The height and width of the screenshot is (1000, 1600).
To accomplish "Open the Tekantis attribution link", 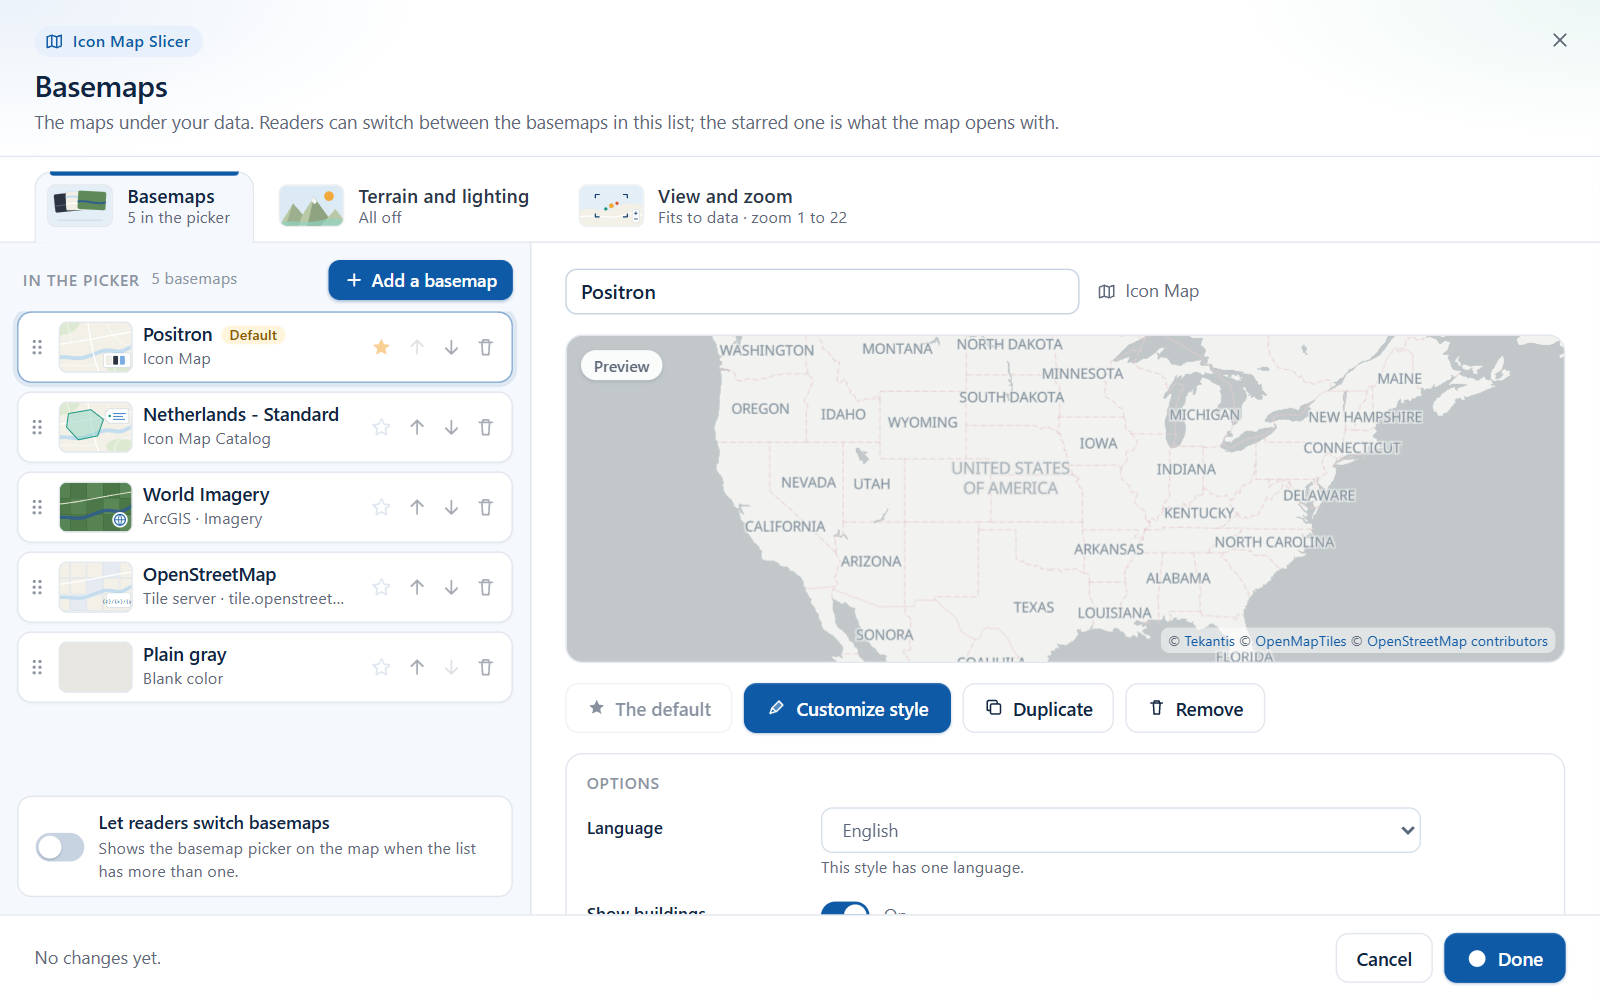I will tap(1209, 641).
